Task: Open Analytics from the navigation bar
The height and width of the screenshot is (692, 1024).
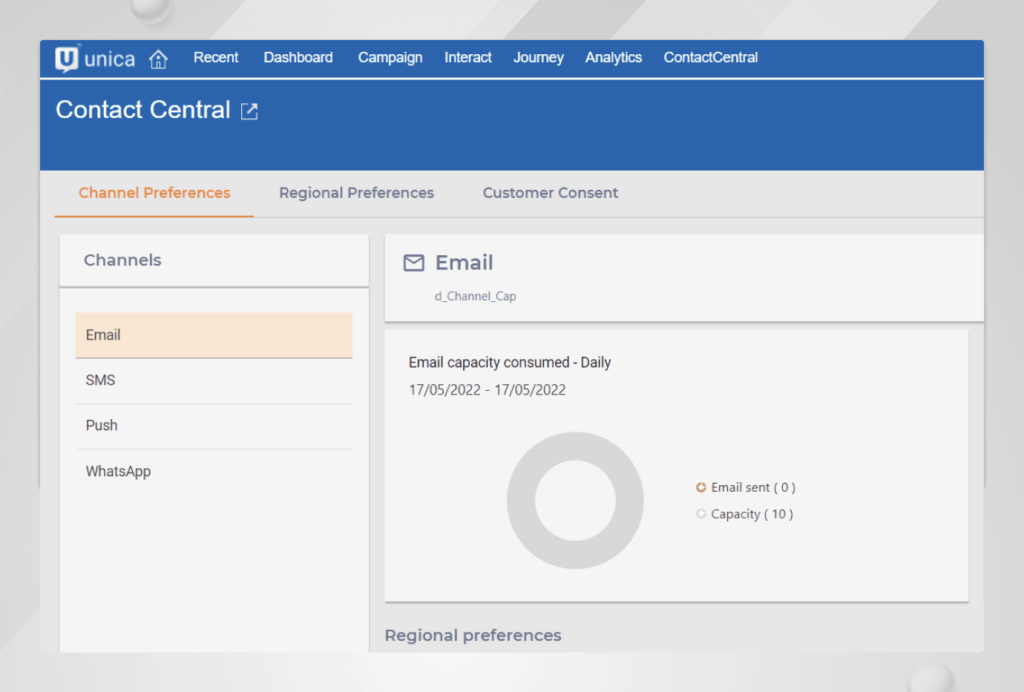Action: pos(613,58)
